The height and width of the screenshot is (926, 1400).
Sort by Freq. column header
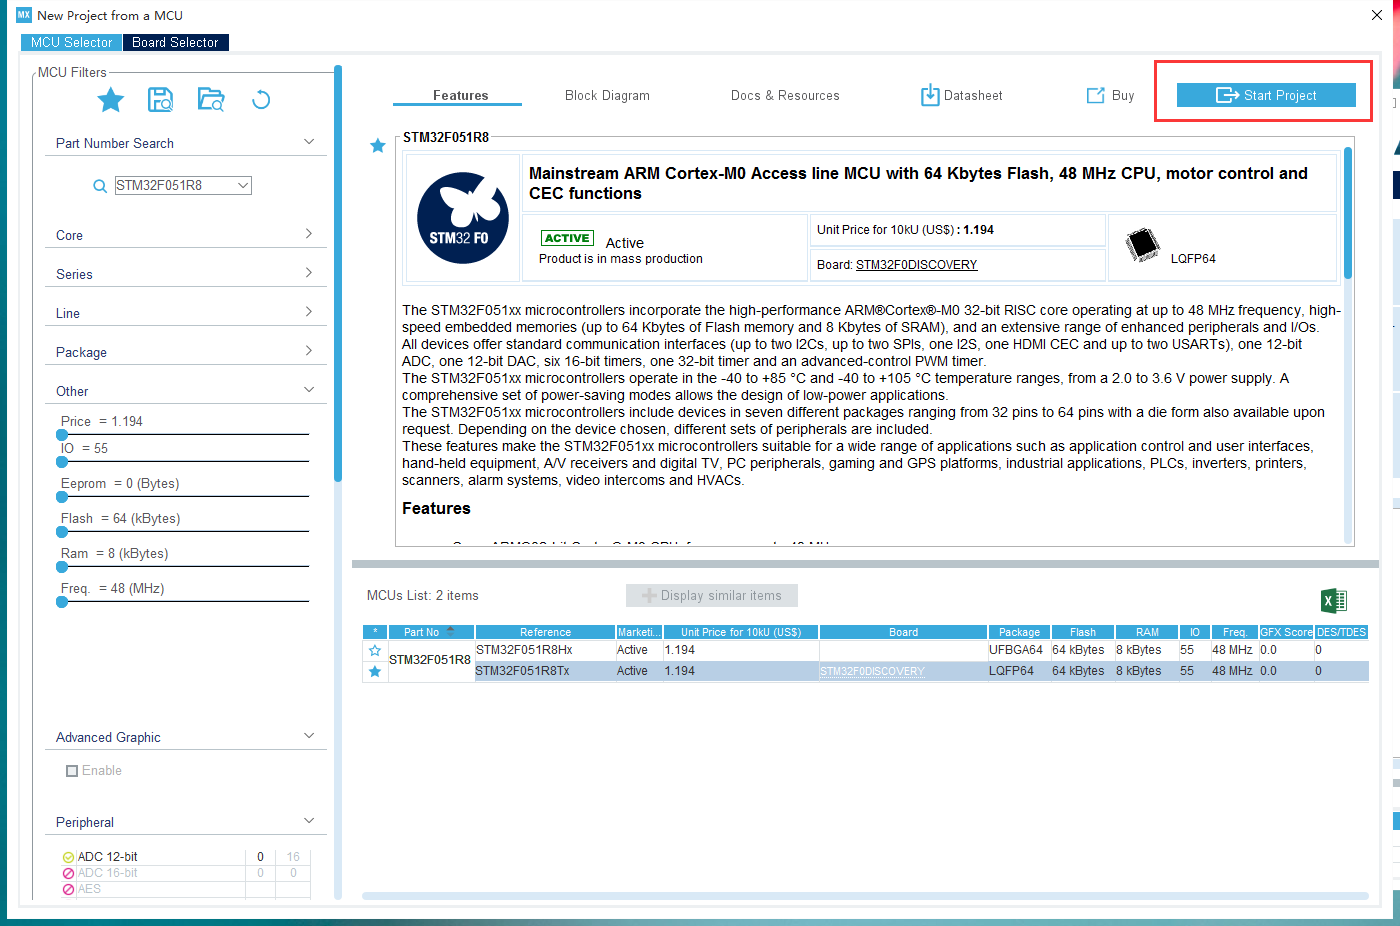click(x=1234, y=632)
